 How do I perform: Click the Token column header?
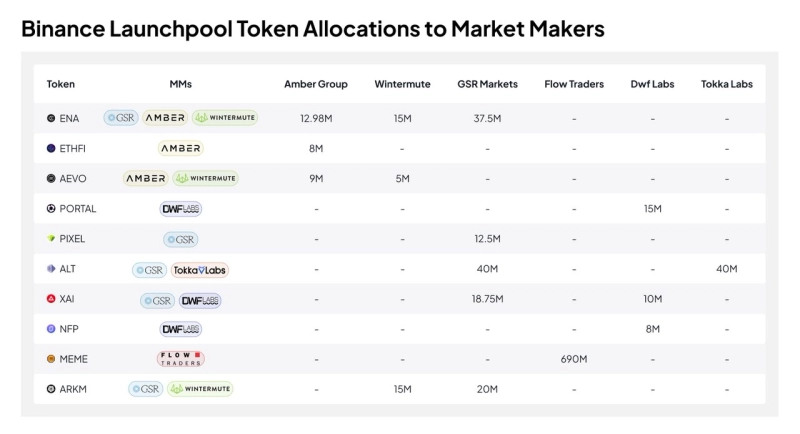point(61,84)
